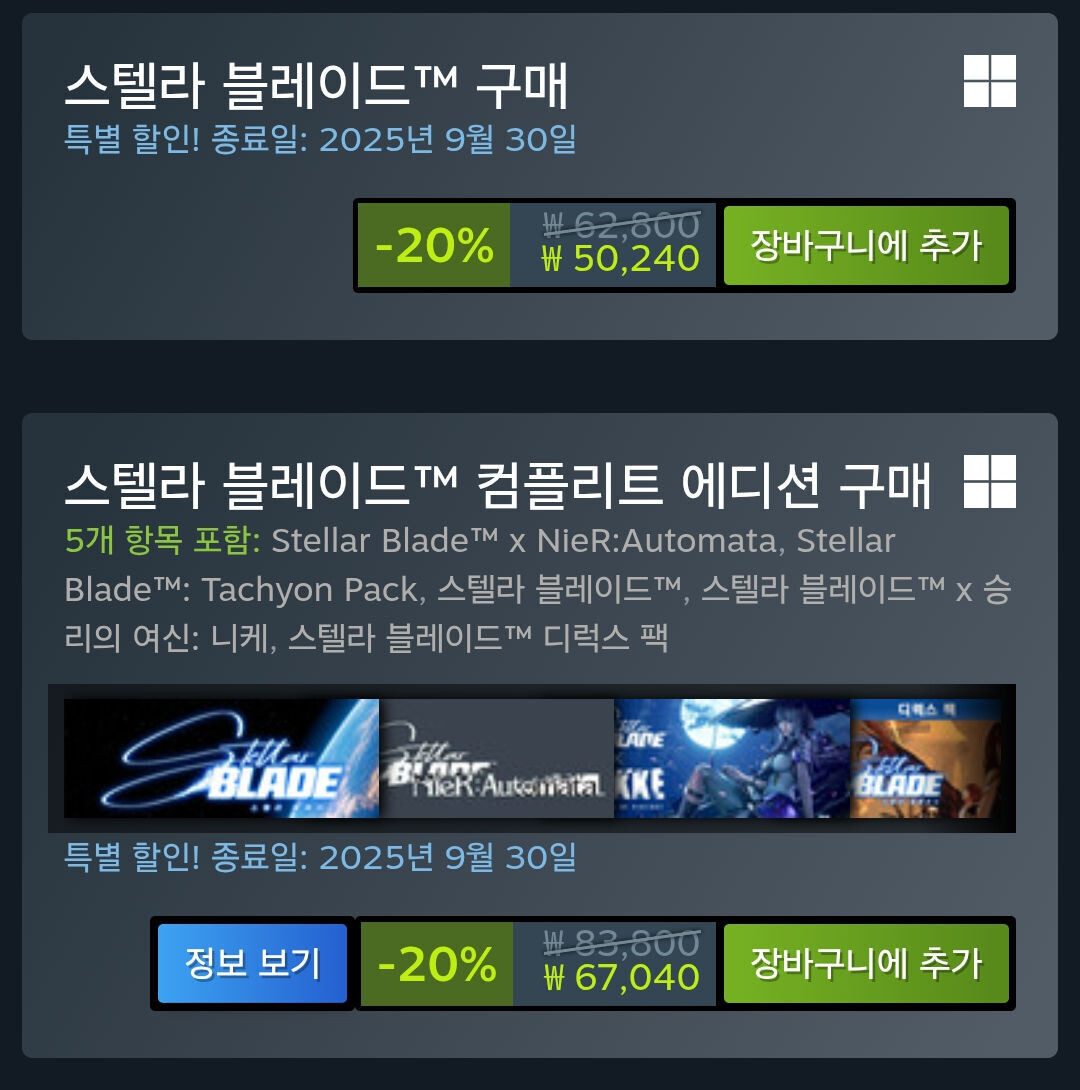Image resolution: width=1080 pixels, height=1090 pixels.
Task: Select the NIKKE collaboration DLC thumbnail
Action: tap(732, 758)
